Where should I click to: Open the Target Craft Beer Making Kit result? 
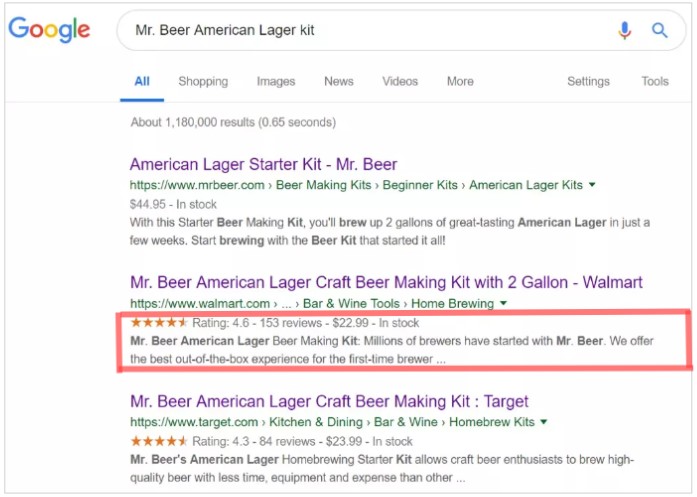pos(329,401)
